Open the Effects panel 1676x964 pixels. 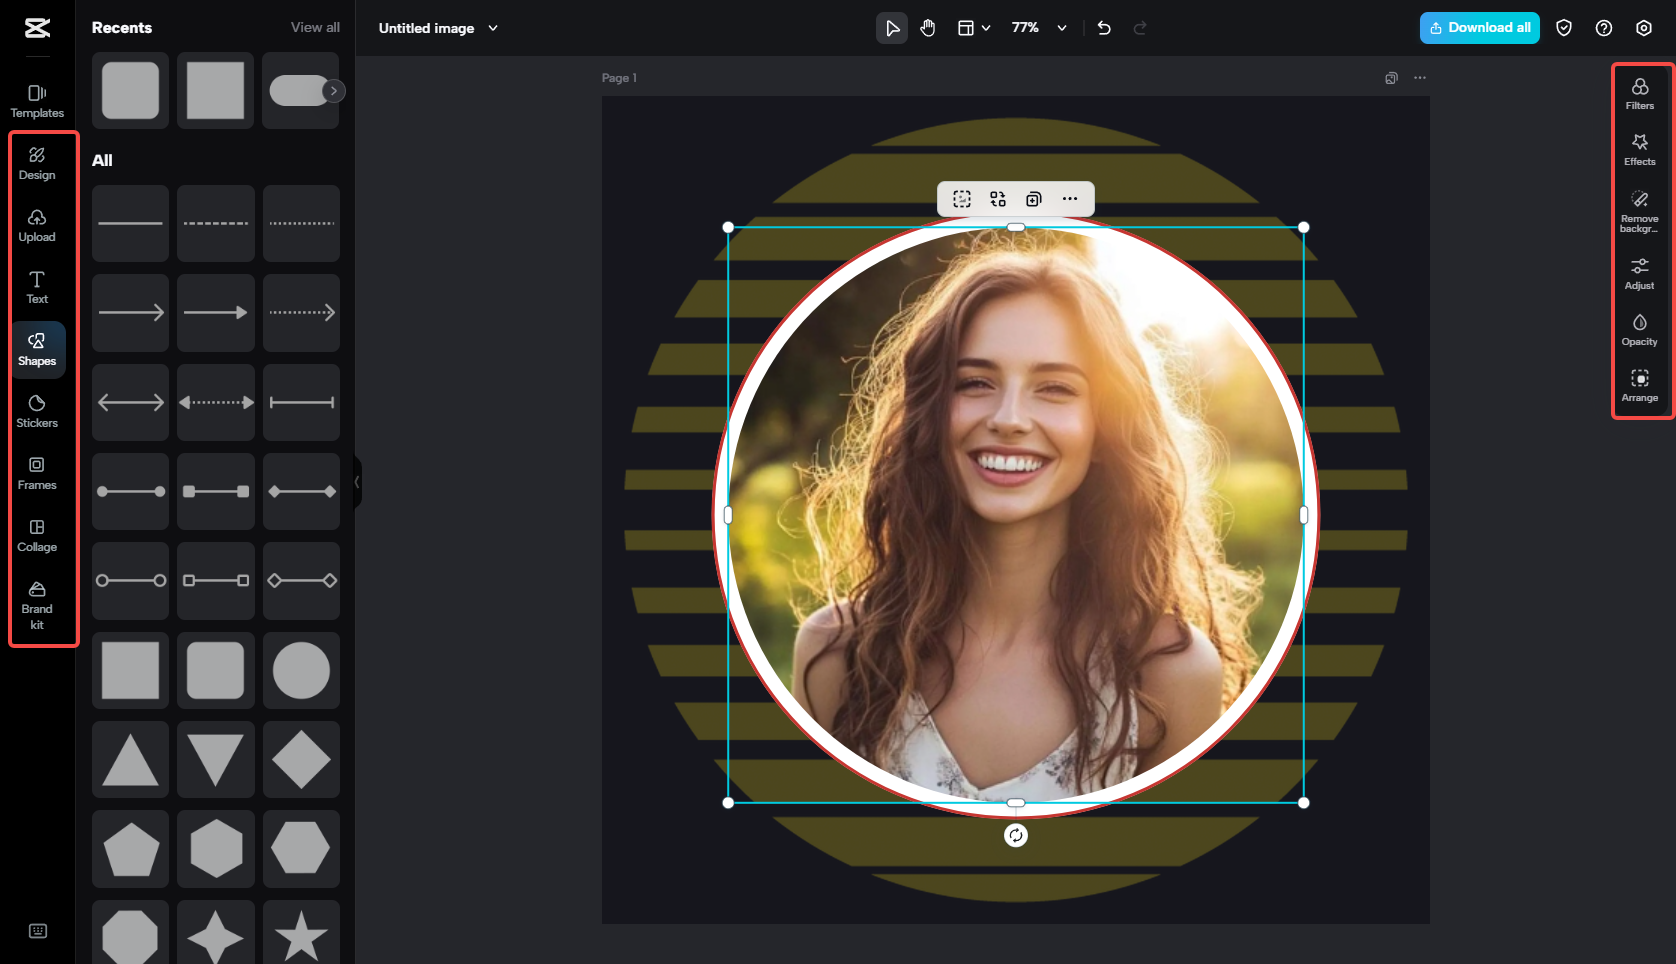[1639, 149]
